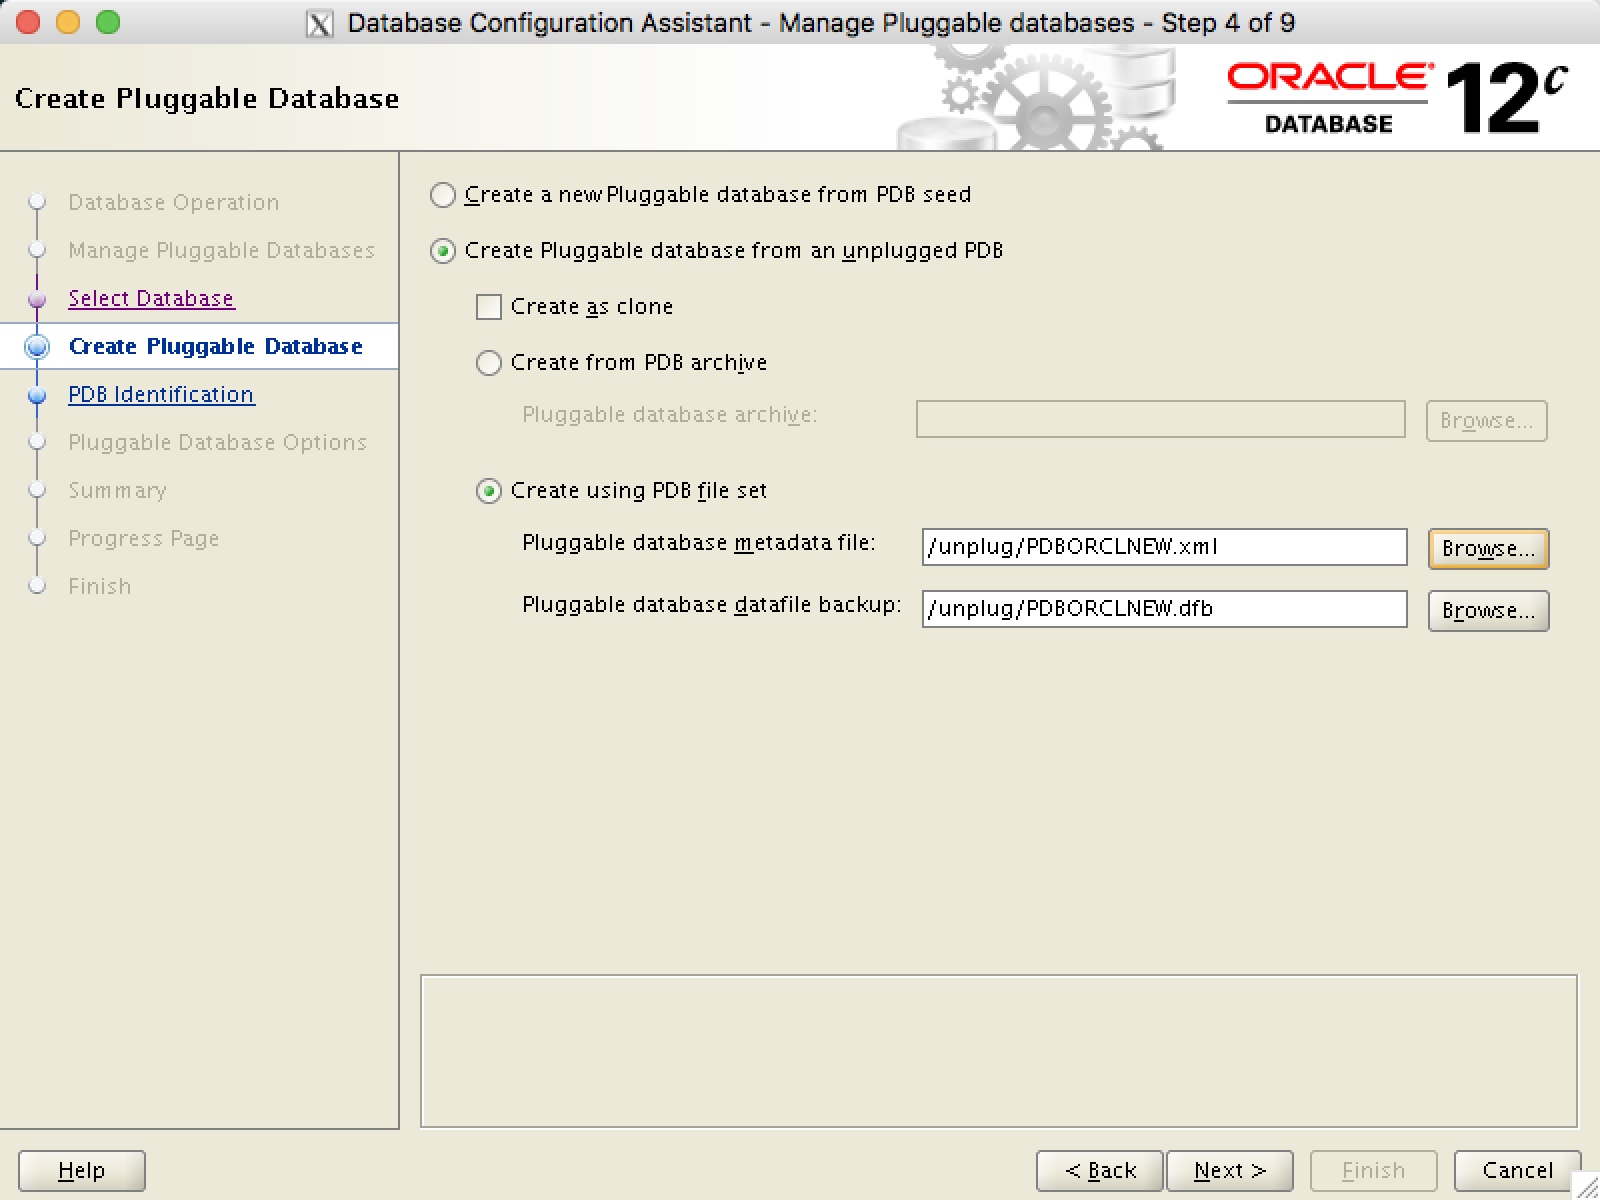Browse for the pluggable database metadata file
Screen dimensions: 1600x1200
point(1488,548)
